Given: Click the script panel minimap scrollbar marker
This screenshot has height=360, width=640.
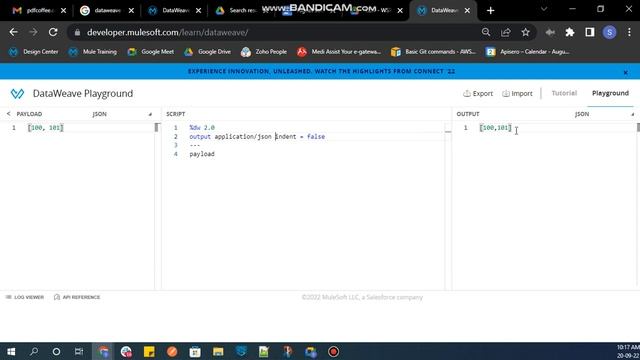Looking at the screenshot, I should (x=448, y=131).
